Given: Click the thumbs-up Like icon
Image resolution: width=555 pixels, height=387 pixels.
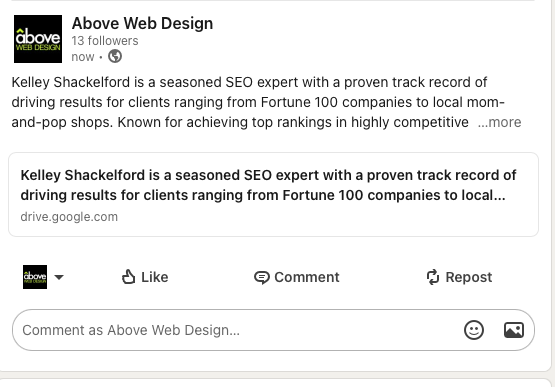Looking at the screenshot, I should 128,277.
